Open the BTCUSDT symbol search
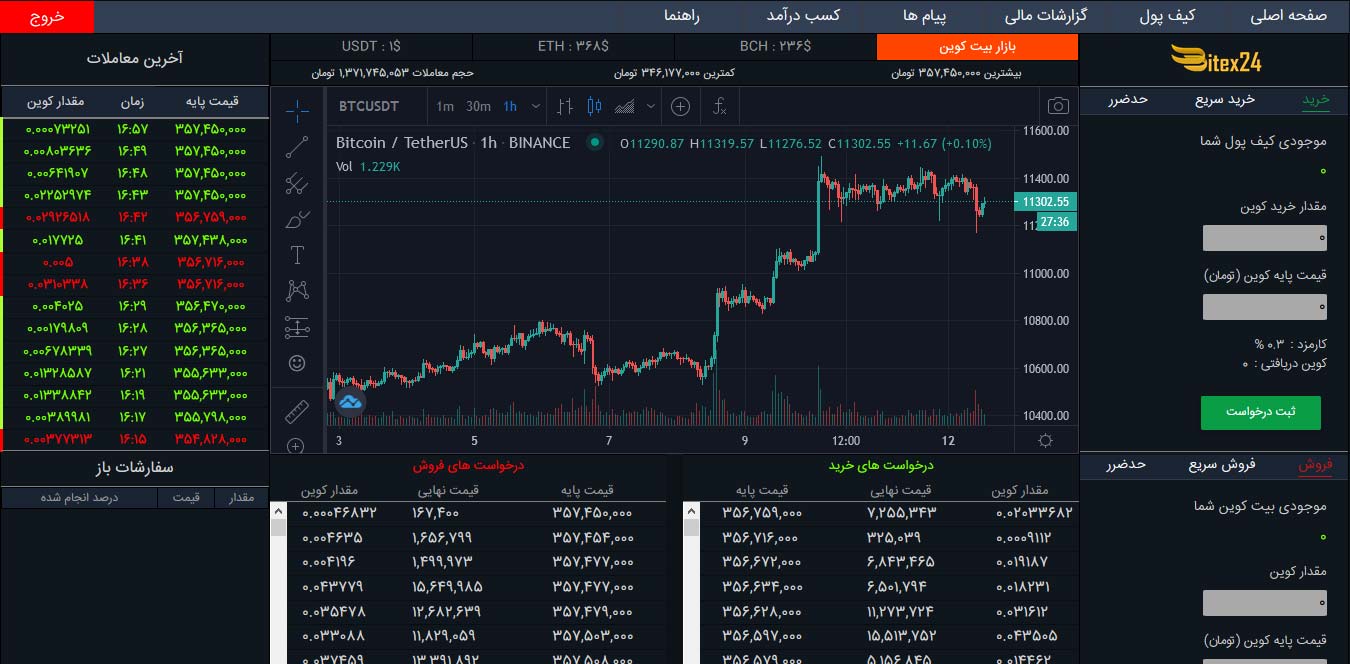This screenshot has height=664, width=1350. (x=369, y=106)
